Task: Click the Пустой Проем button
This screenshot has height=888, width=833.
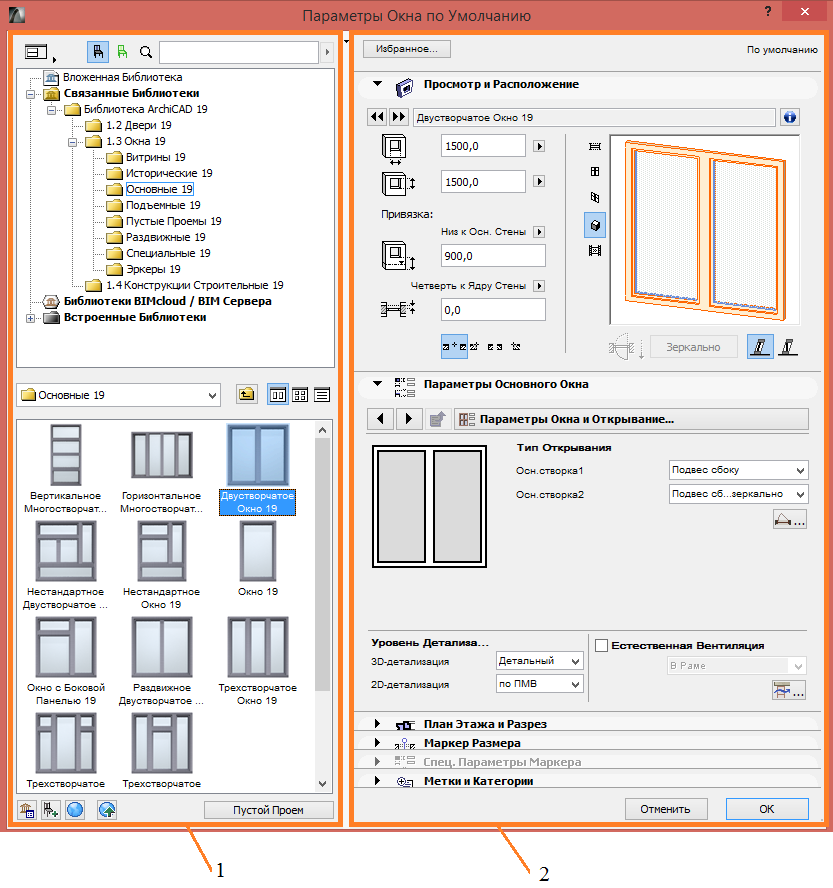Action: click(268, 810)
